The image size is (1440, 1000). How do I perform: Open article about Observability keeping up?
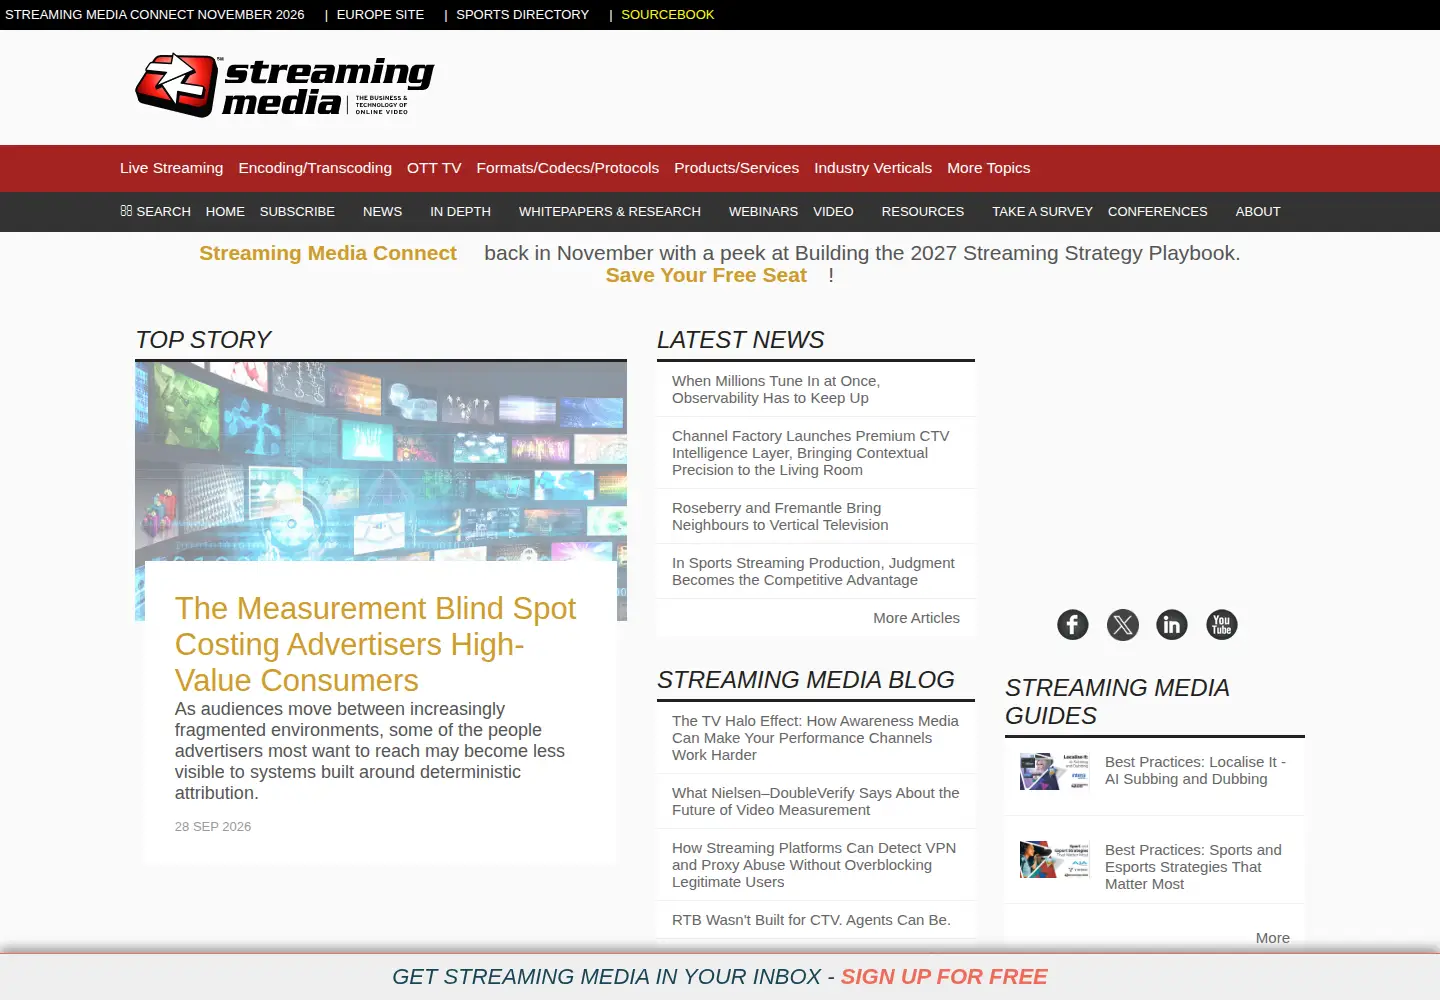pyautogui.click(x=776, y=390)
